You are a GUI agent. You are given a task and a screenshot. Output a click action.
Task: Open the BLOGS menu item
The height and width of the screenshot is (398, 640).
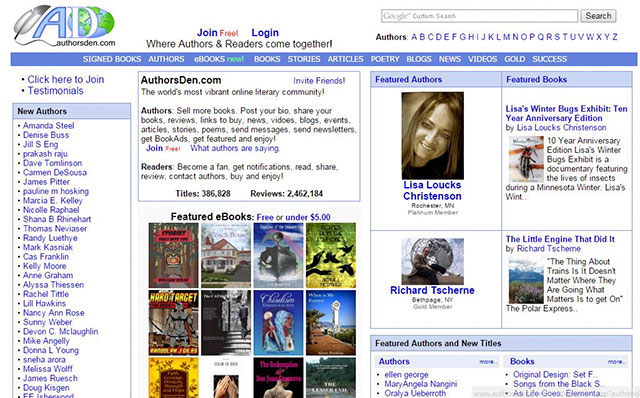(419, 59)
